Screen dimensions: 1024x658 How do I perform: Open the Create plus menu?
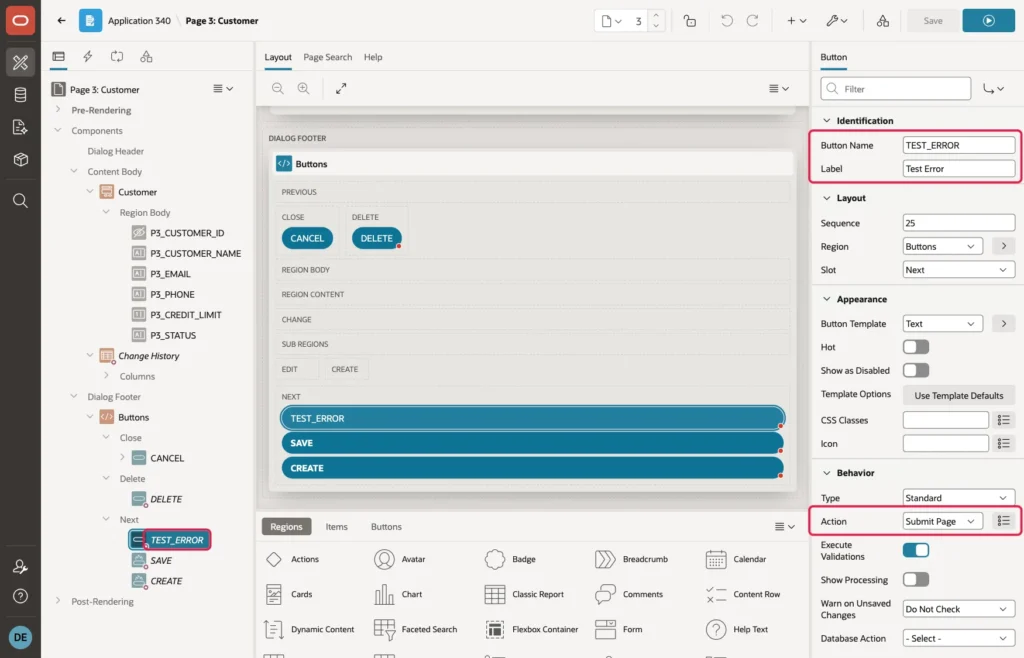(796, 21)
